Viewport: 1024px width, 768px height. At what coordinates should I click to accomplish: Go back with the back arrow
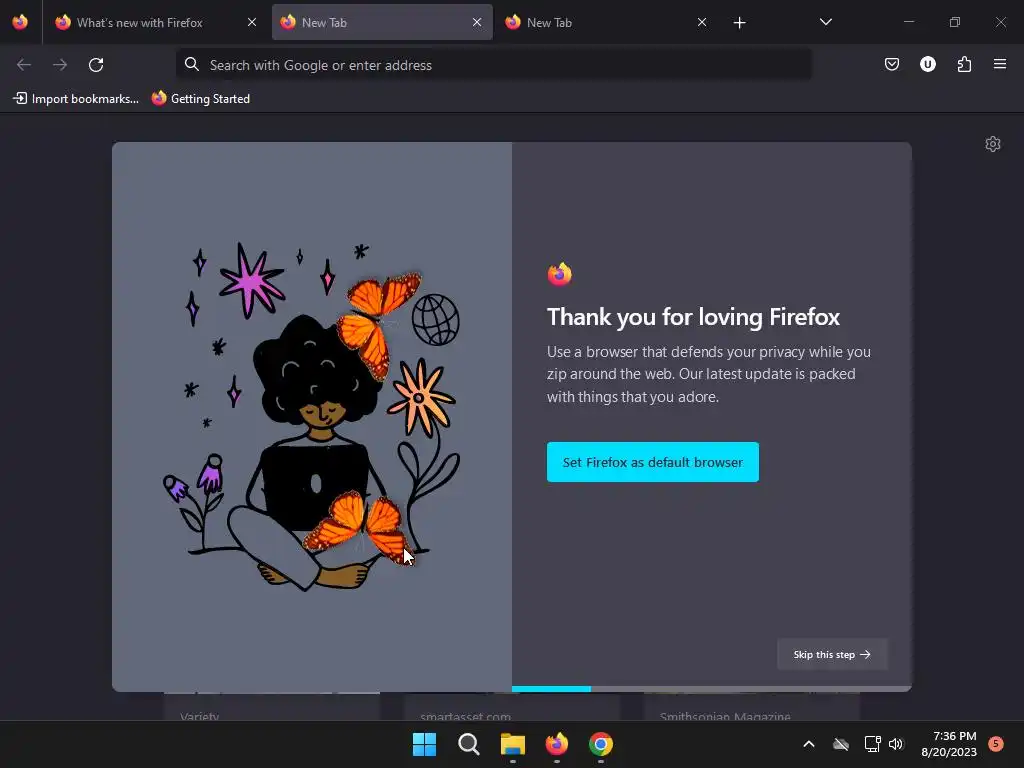coord(24,65)
